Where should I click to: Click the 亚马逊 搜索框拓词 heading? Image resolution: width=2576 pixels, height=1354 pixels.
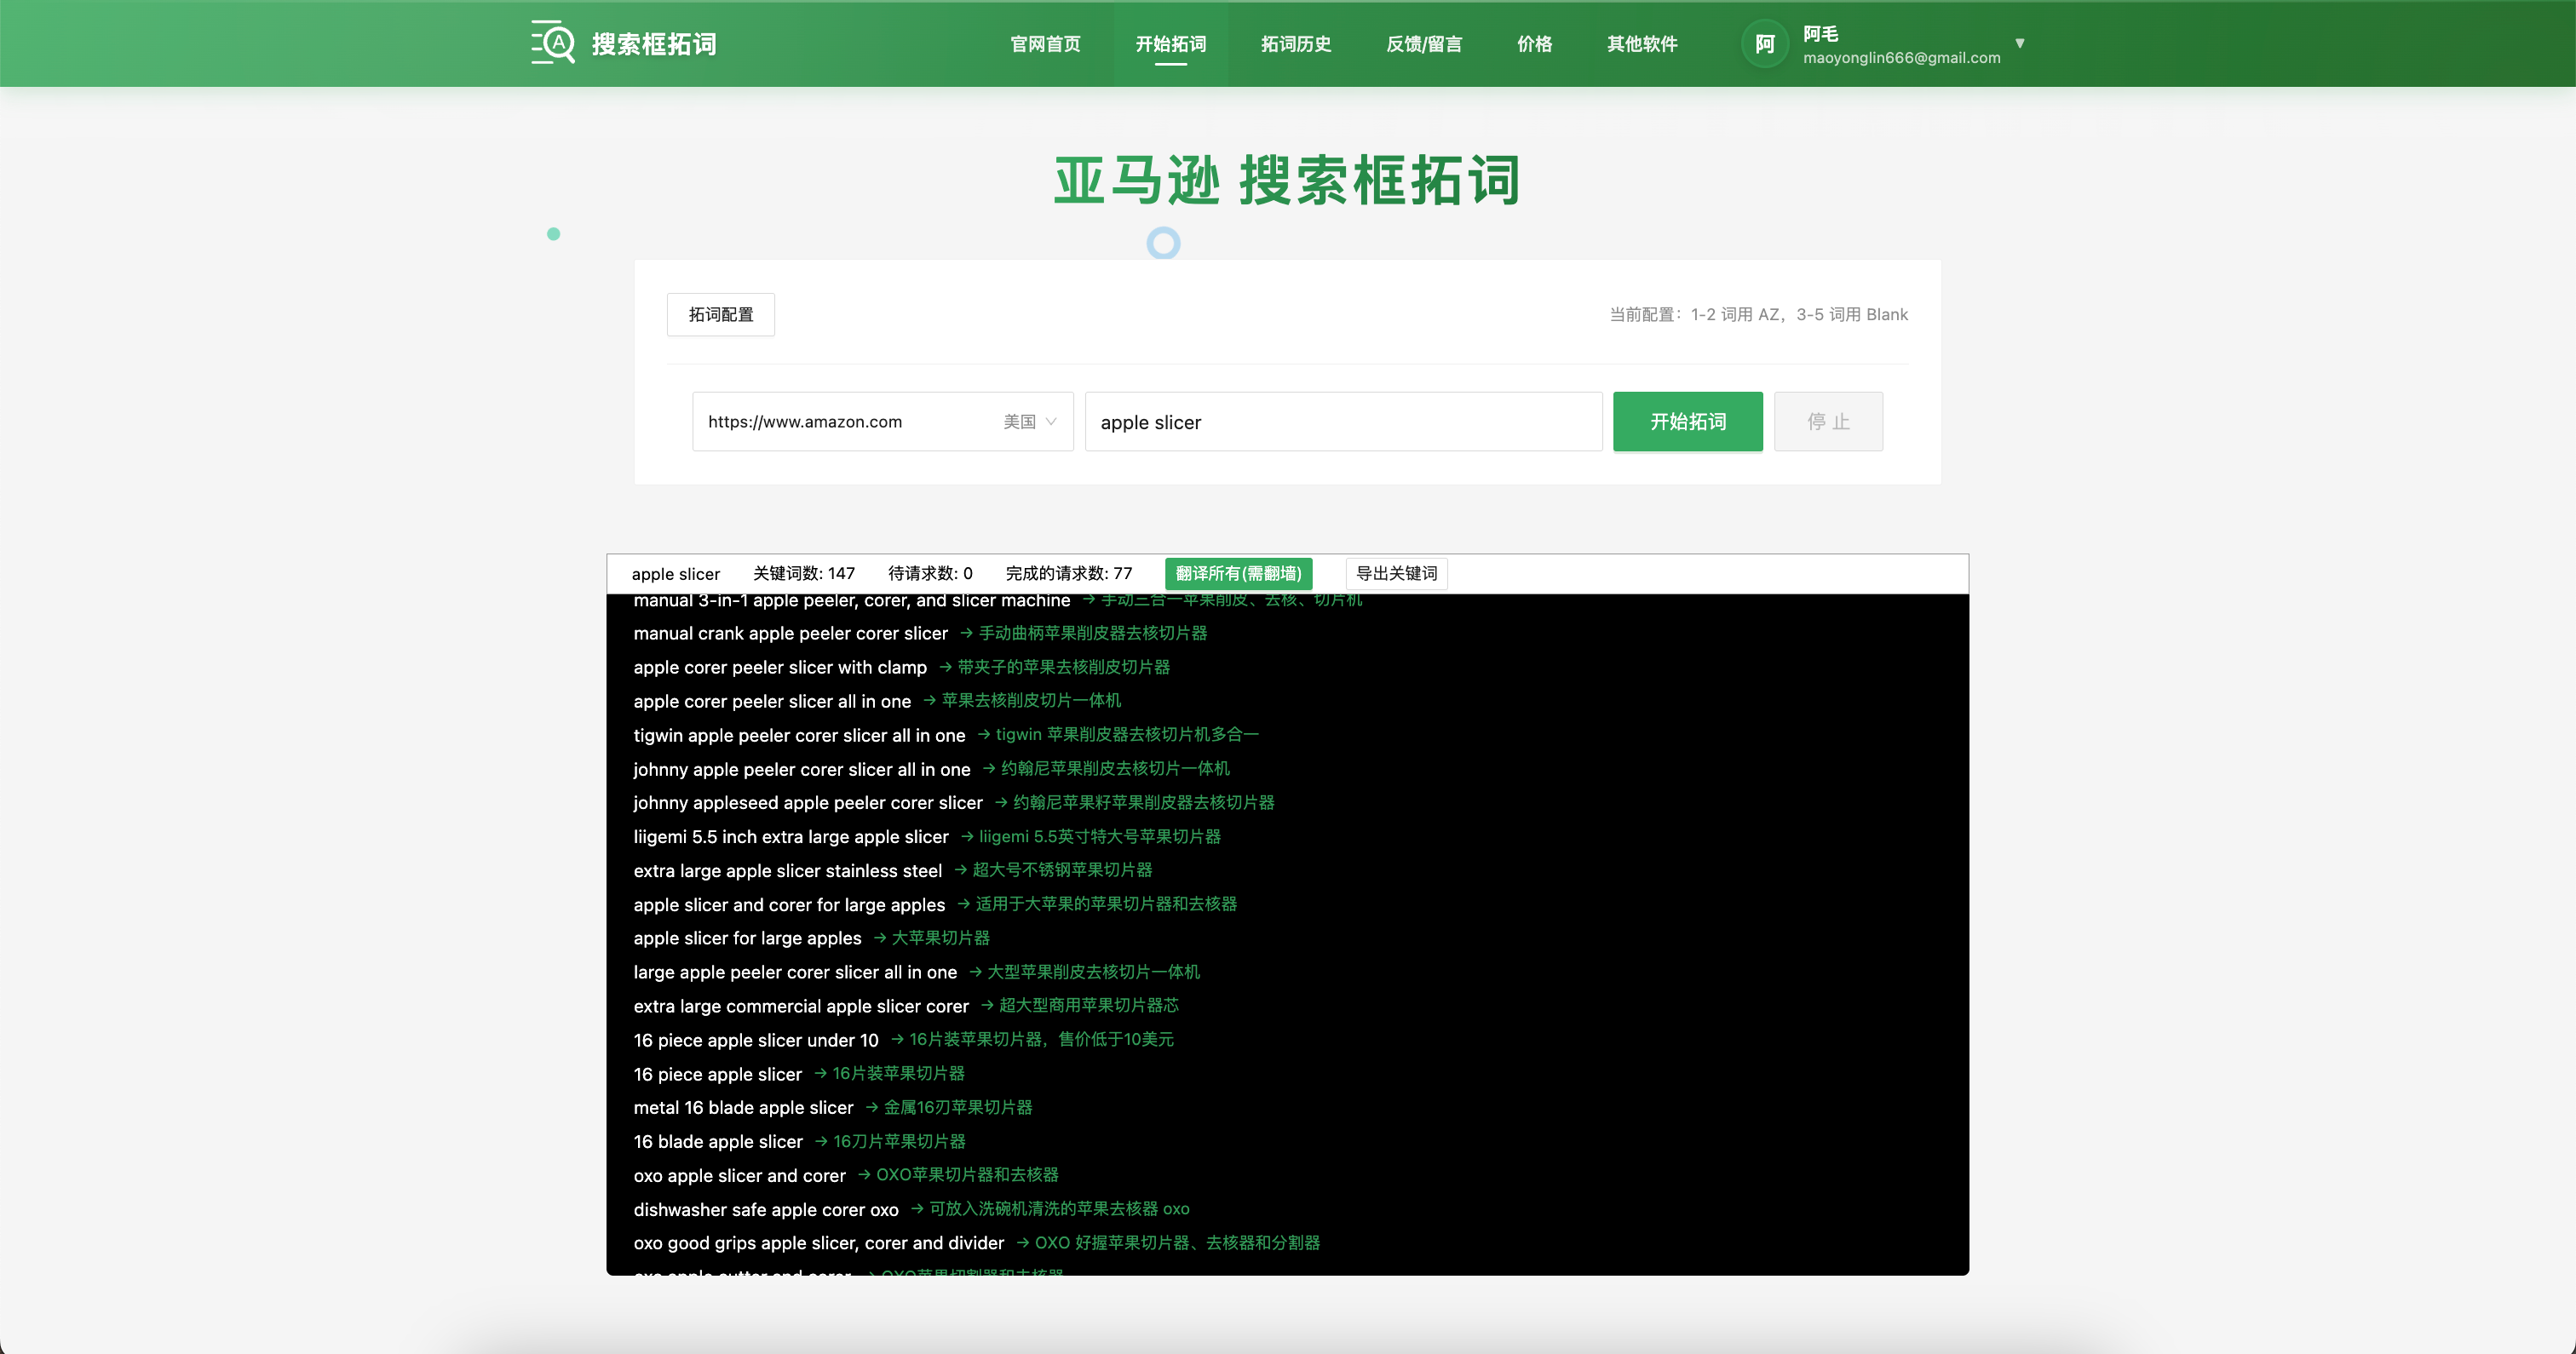(1287, 181)
